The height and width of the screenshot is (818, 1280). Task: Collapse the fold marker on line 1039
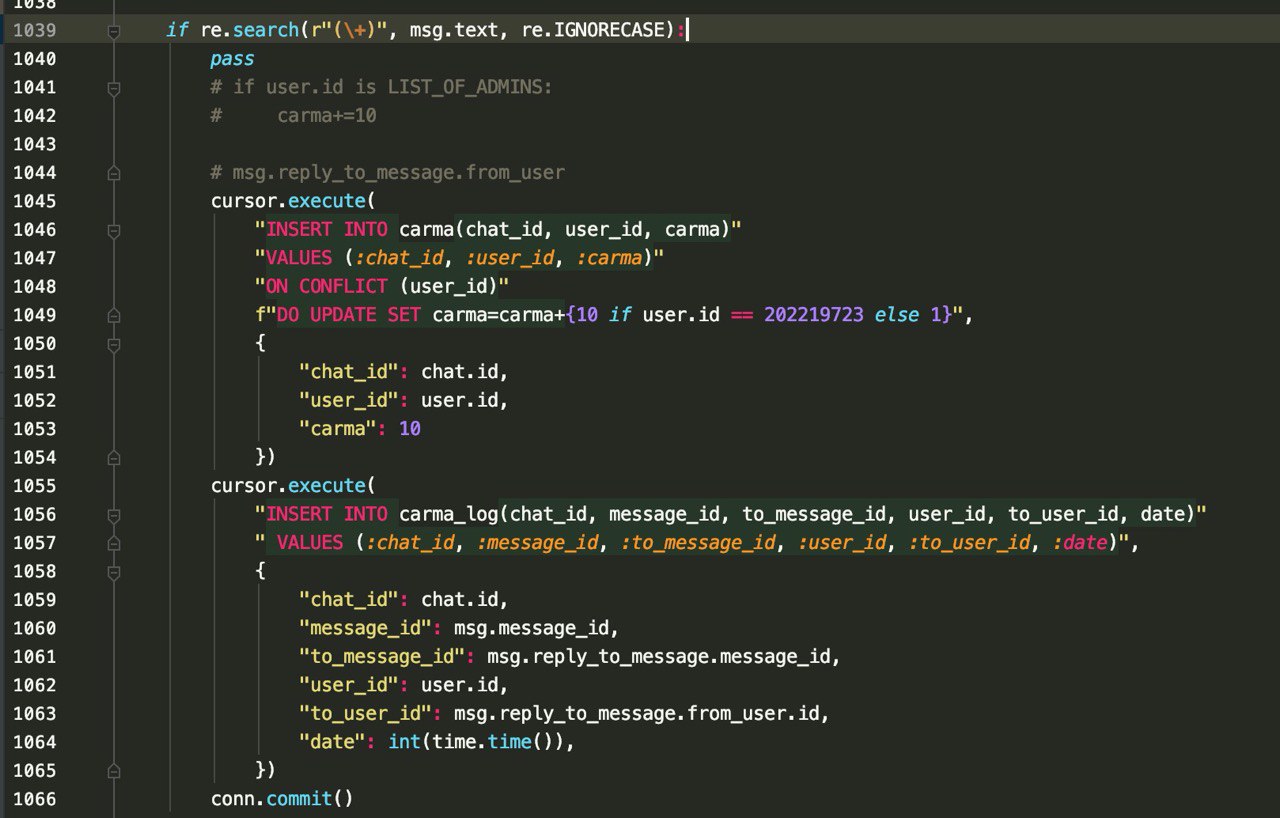[113, 31]
